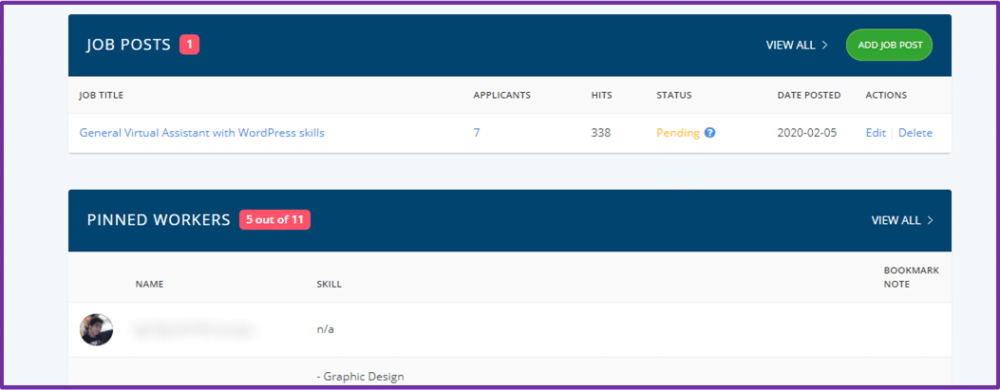The height and width of the screenshot is (390, 1000).
Task: Edit the WordPress skills job post
Action: [876, 133]
